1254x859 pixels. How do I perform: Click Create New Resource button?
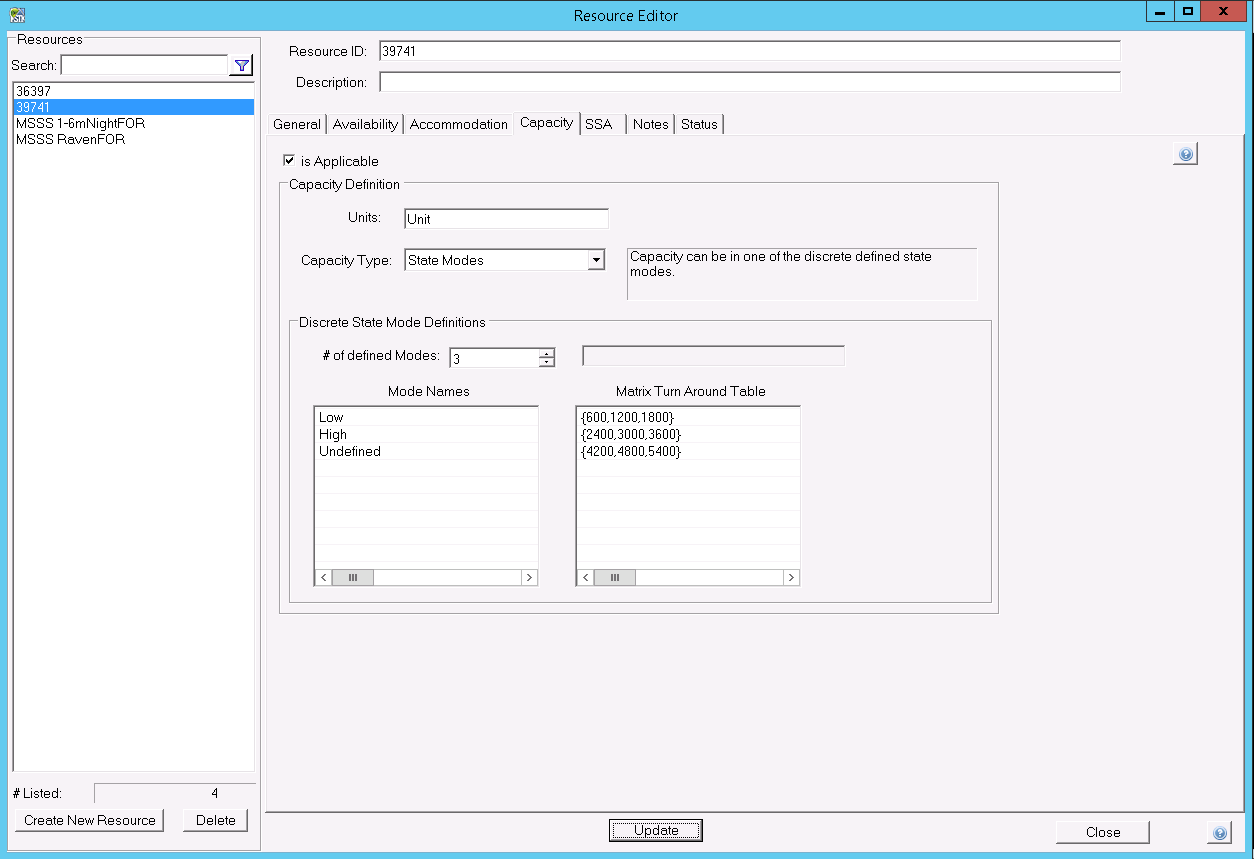click(90, 820)
